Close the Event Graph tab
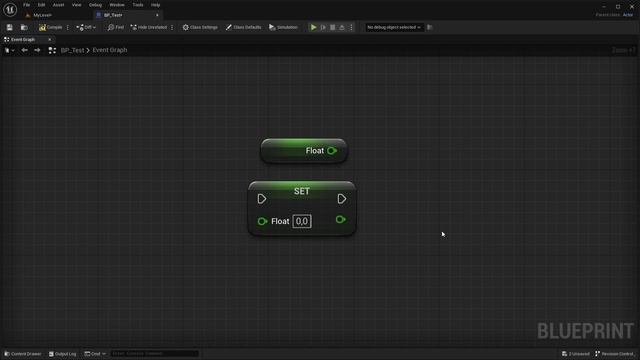Image resolution: width=640 pixels, height=360 pixels. pos(50,40)
